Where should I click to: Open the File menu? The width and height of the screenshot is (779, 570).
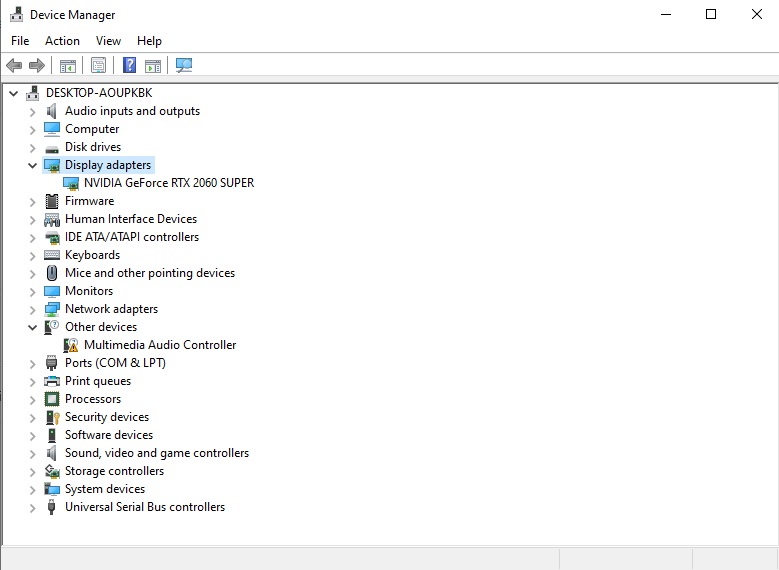click(x=20, y=41)
